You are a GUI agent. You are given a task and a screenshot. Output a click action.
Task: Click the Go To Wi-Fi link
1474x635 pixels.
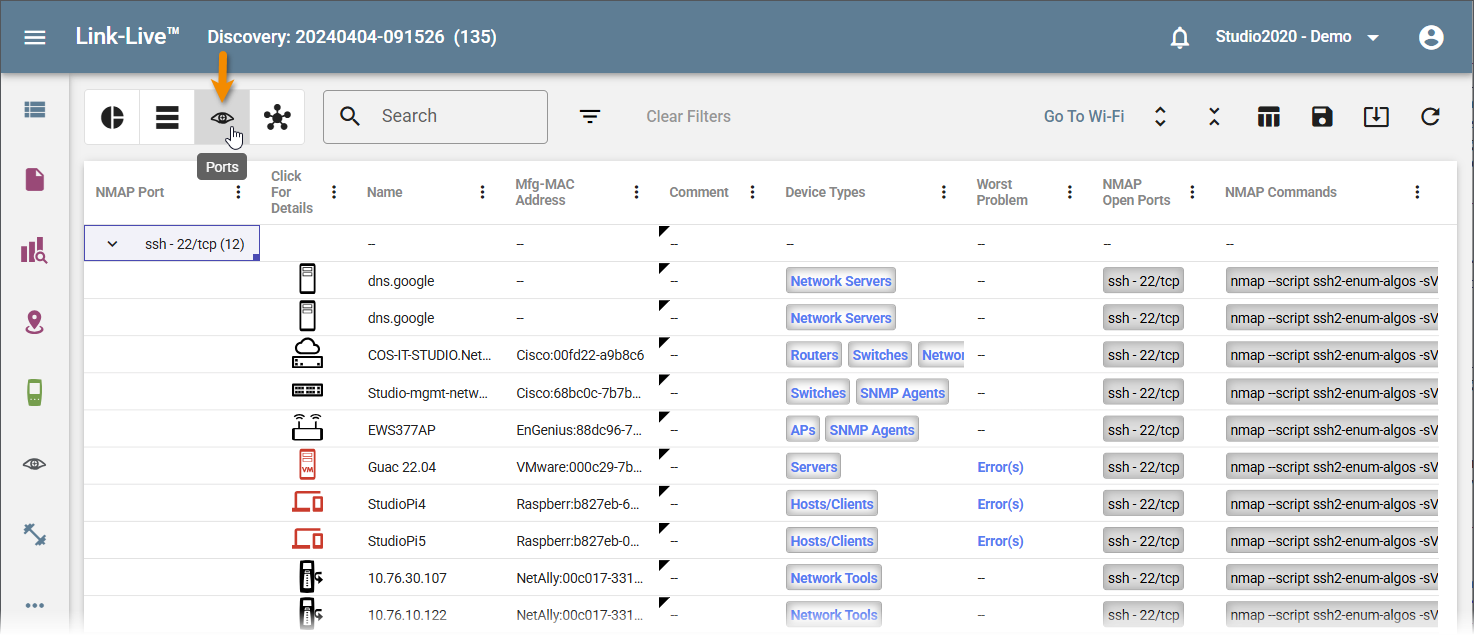point(1084,117)
